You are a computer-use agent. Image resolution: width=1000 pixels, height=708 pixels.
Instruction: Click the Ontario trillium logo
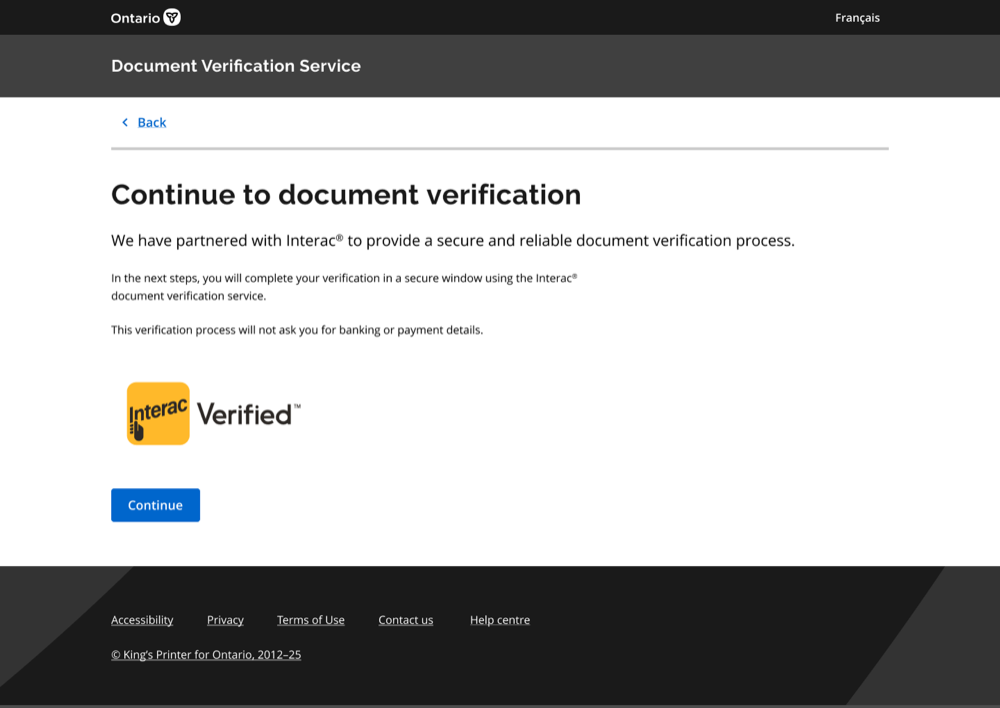point(145,17)
